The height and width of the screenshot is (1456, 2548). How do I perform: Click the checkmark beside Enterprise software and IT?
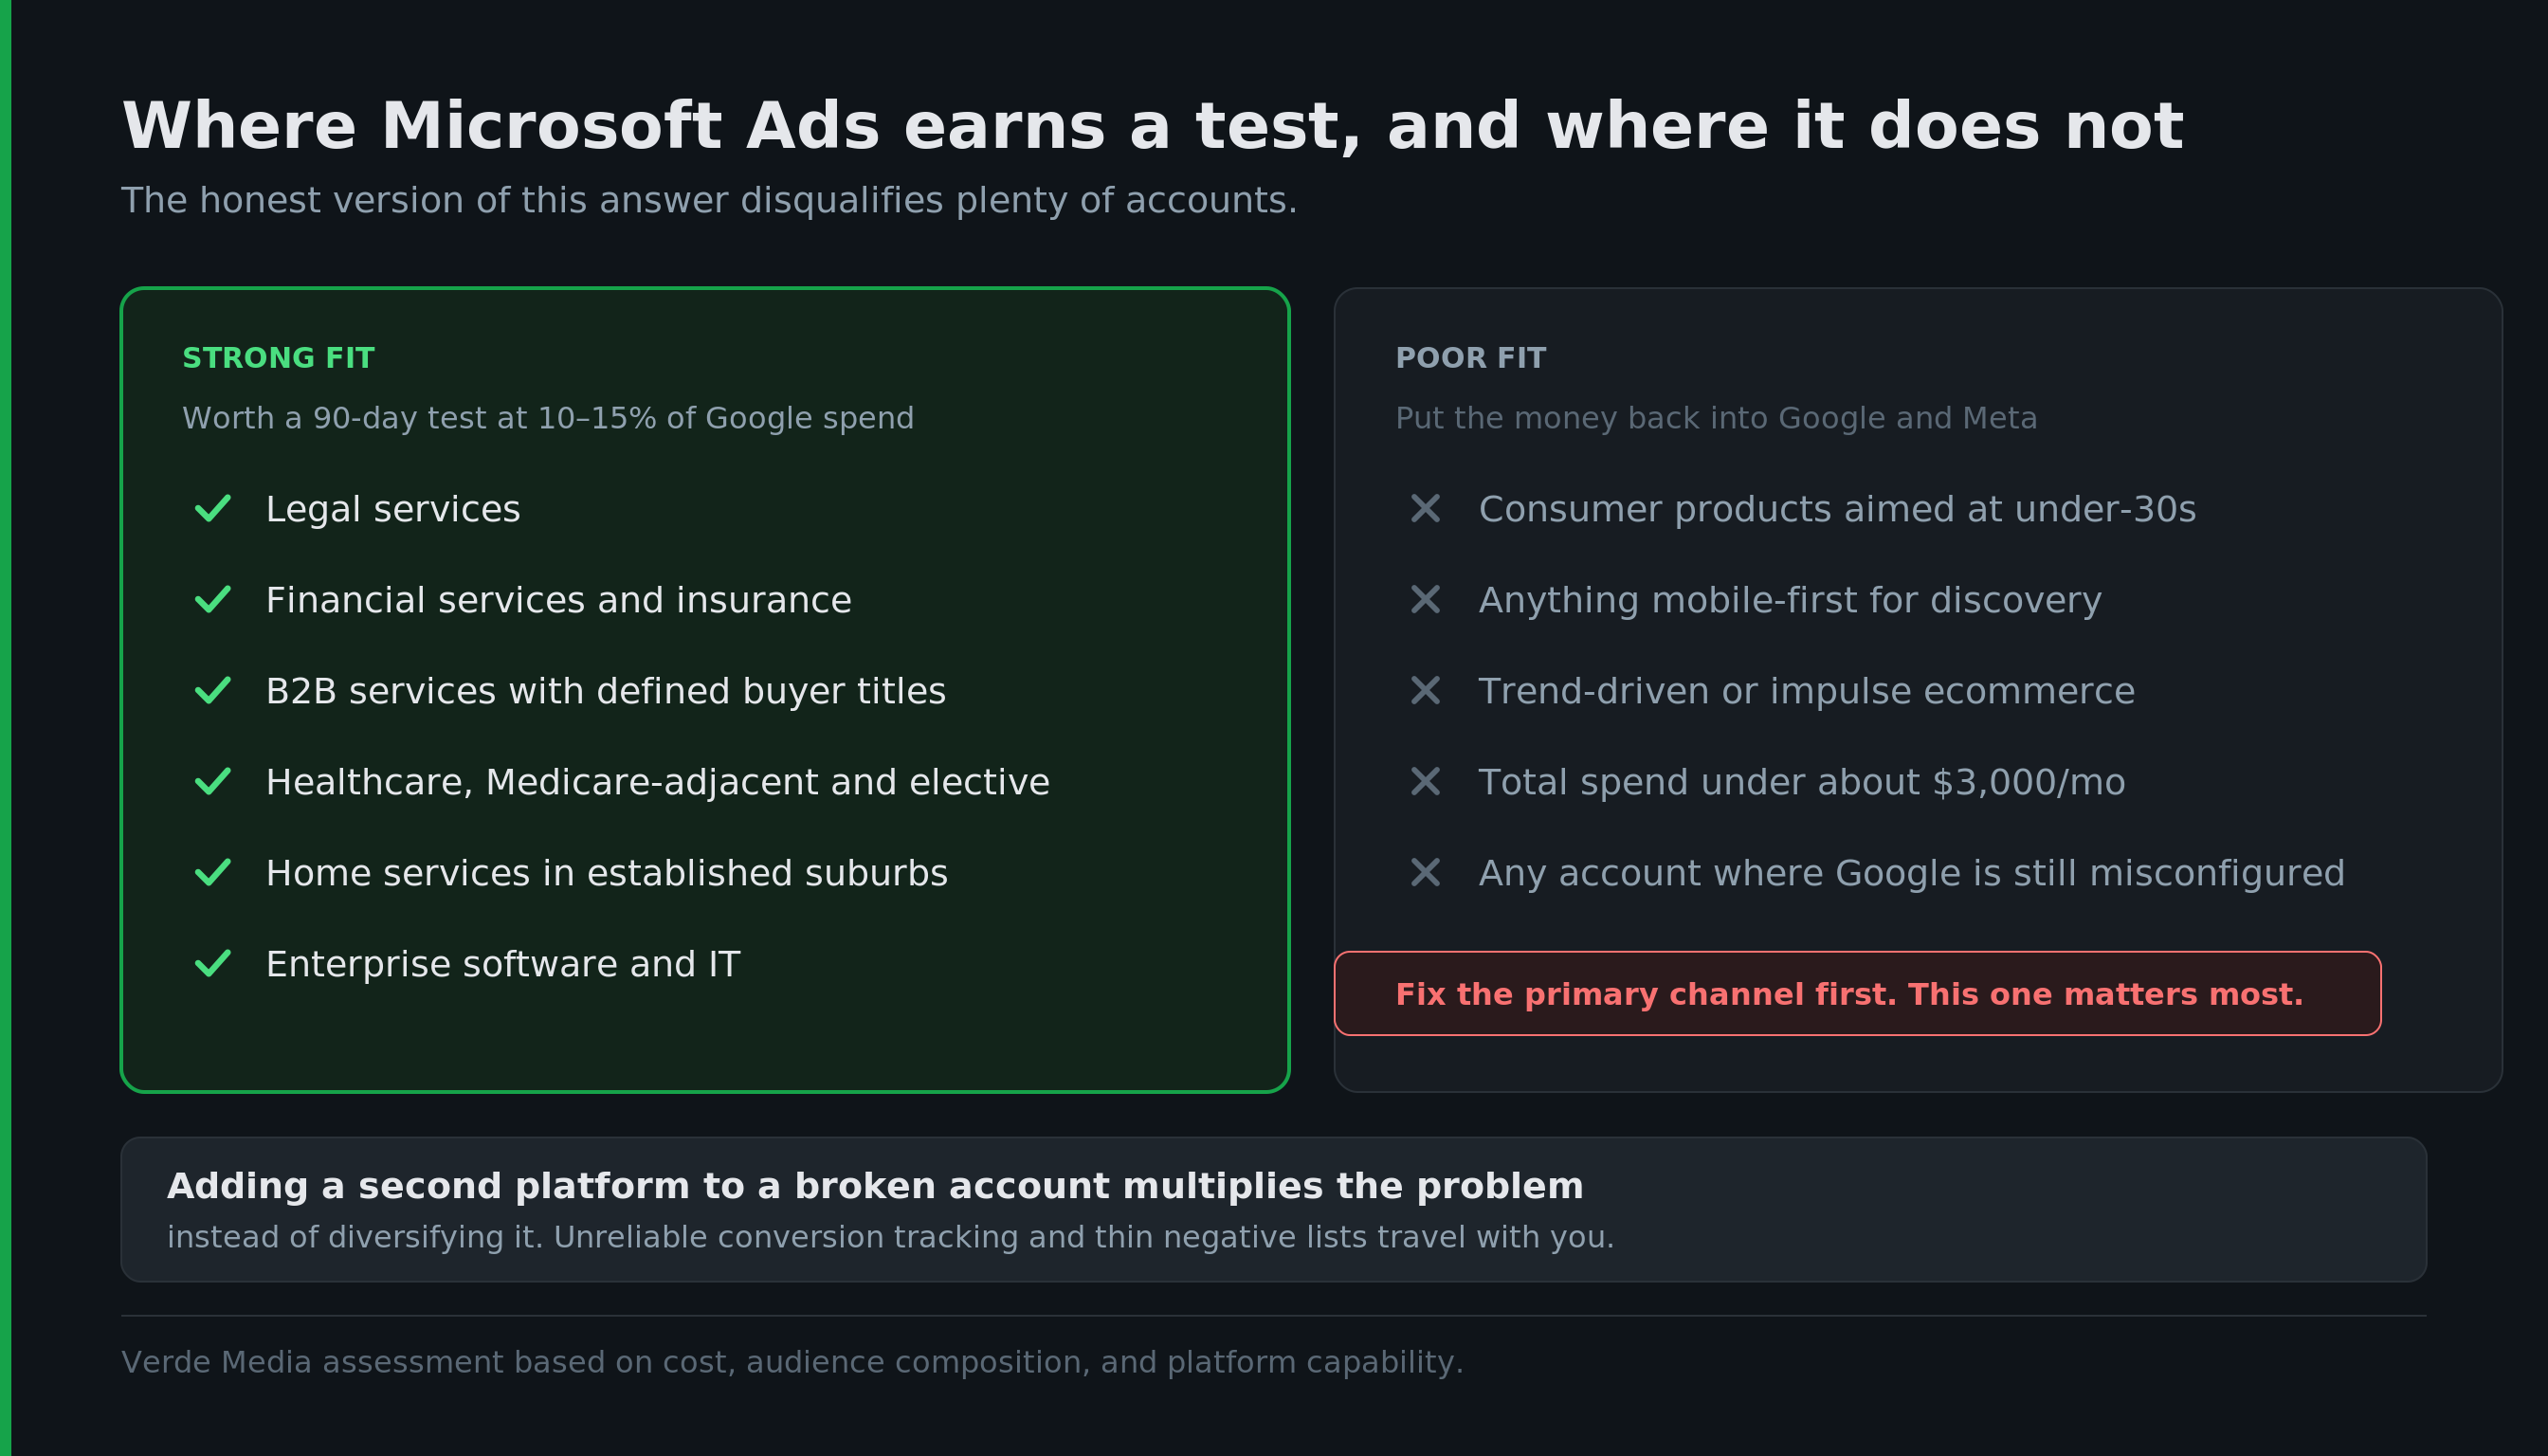213,964
